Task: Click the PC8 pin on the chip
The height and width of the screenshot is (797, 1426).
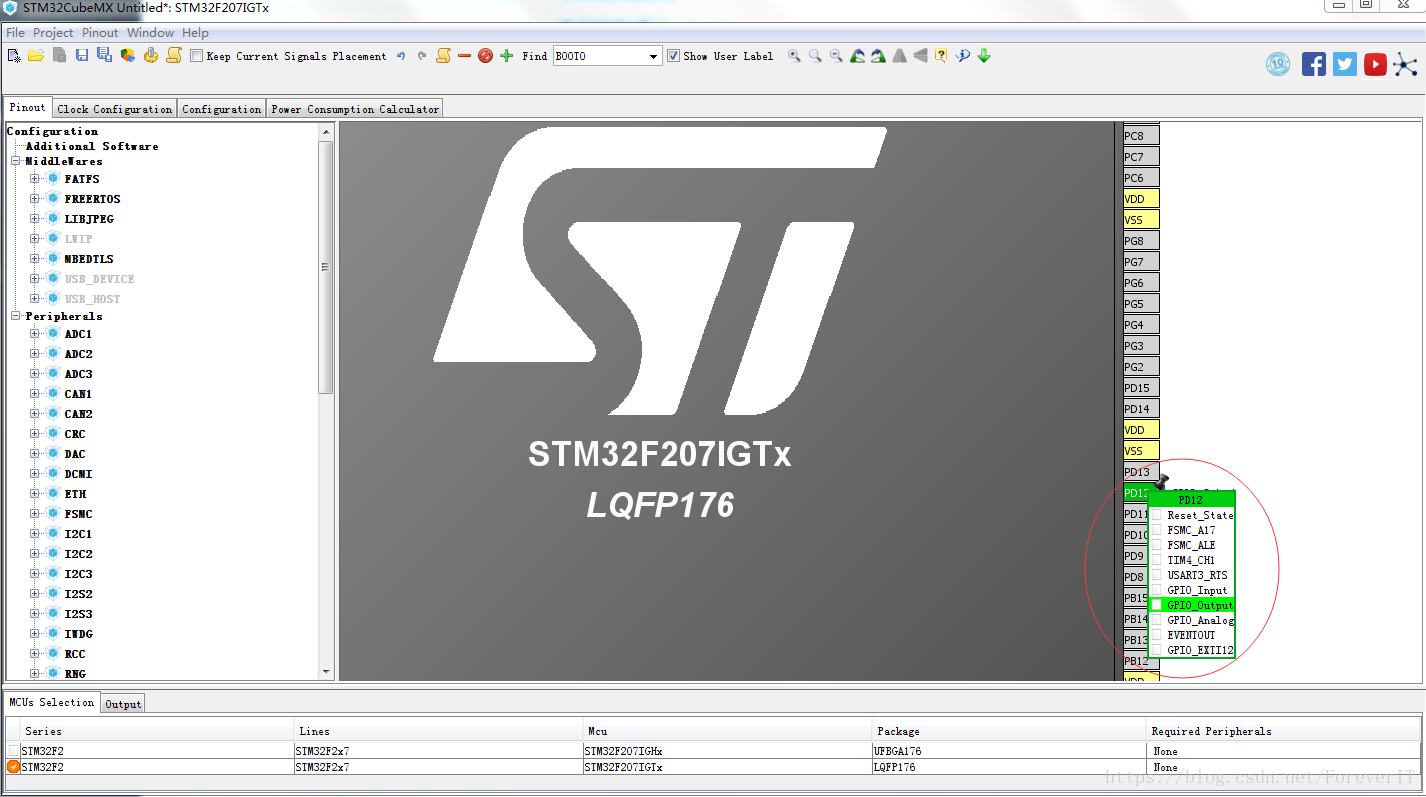Action: [x=1141, y=136]
